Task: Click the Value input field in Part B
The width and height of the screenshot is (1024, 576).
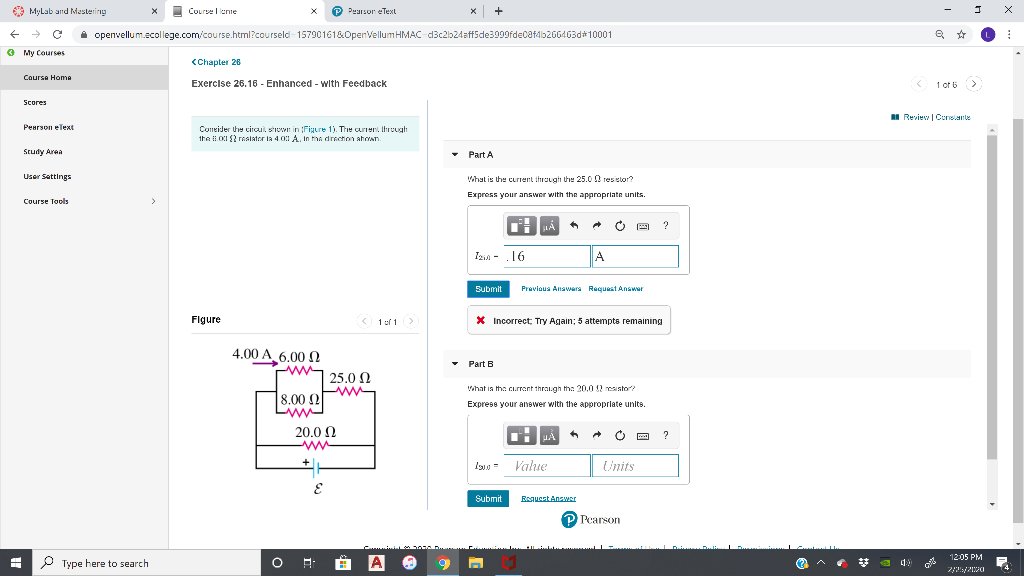Action: pos(547,465)
